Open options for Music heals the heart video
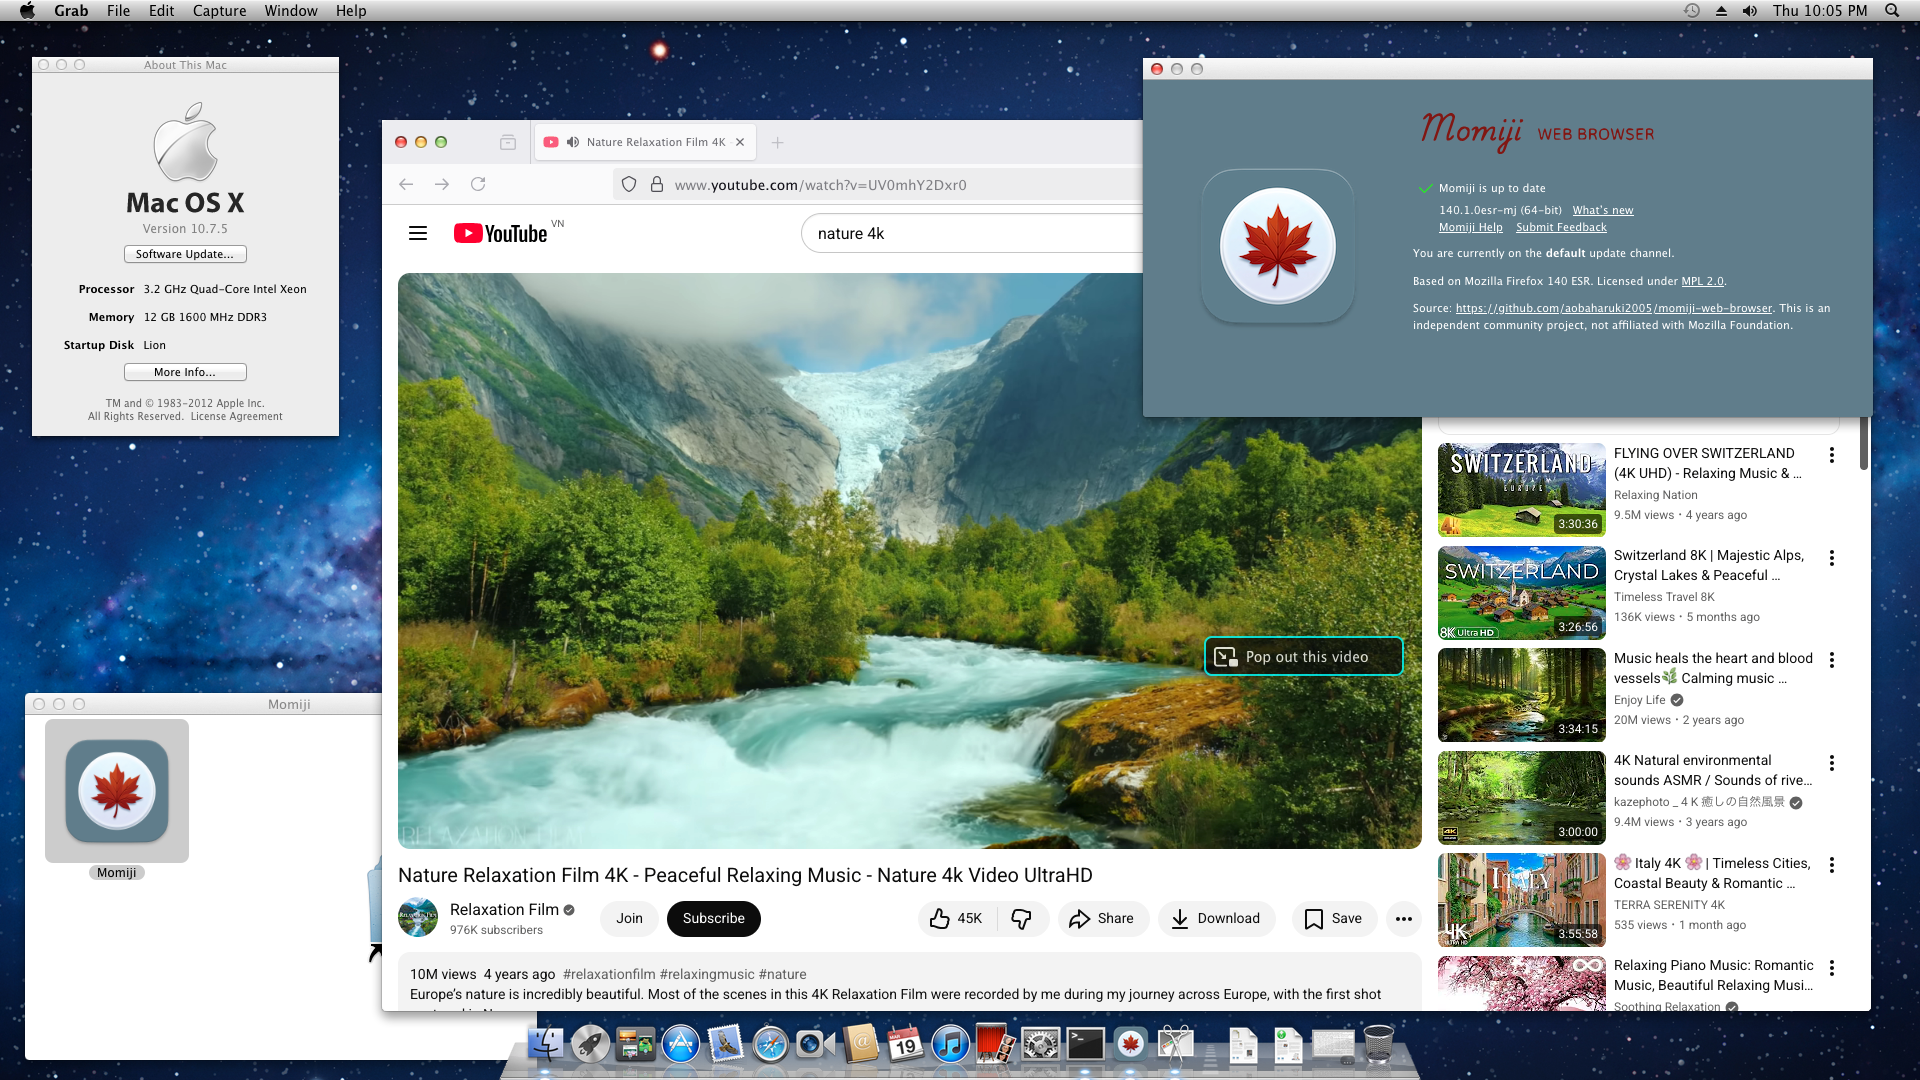Viewport: 1920px width, 1080px height. (1832, 660)
